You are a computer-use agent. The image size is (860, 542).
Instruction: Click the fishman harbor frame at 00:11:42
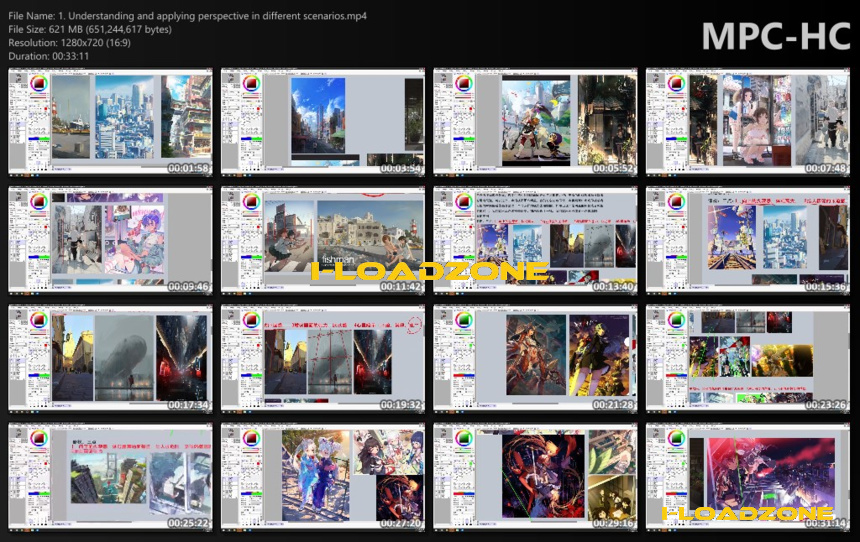coord(323,240)
